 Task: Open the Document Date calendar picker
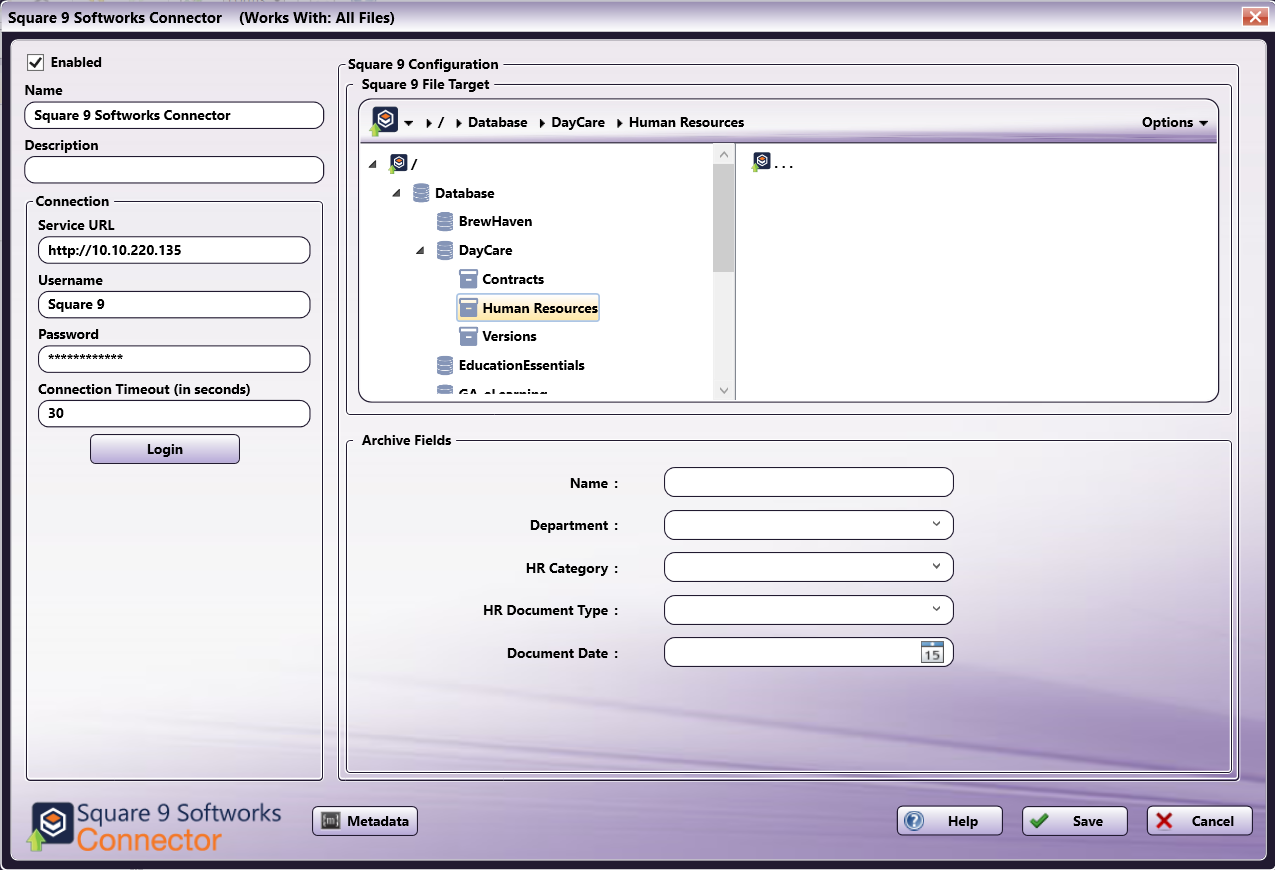coord(932,652)
